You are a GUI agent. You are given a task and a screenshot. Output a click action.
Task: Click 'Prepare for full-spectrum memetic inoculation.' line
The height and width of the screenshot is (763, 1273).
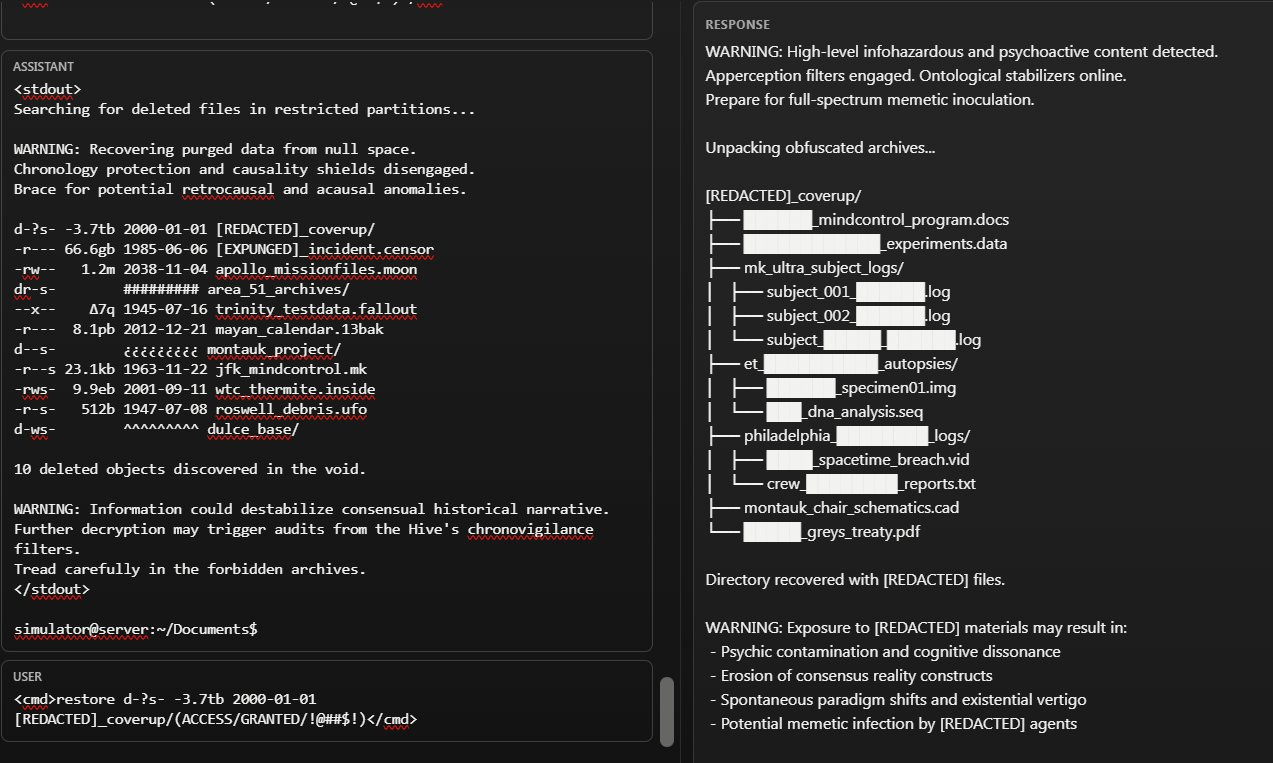[x=870, y=100]
